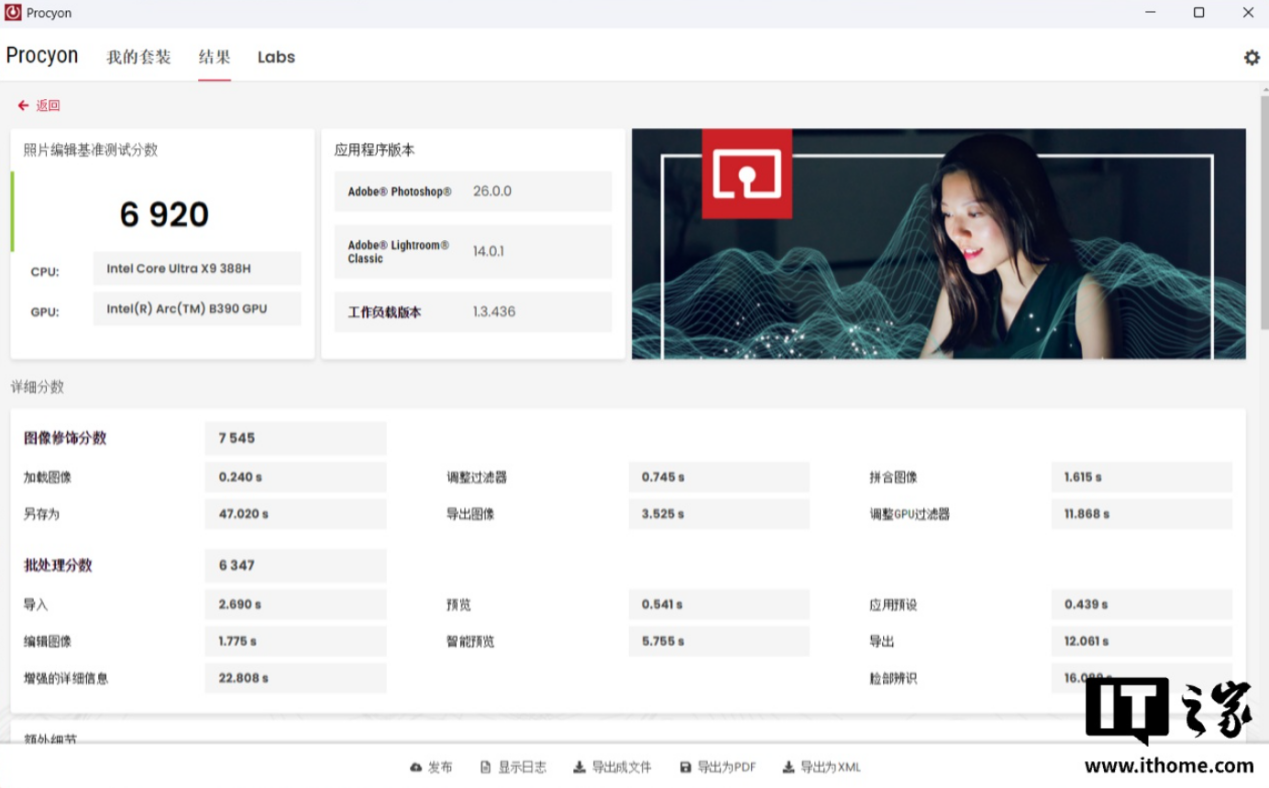Screen dimensions: 1269x788
Task: Click the photo editing benchmark banner image
Action: pyautogui.click(x=938, y=243)
